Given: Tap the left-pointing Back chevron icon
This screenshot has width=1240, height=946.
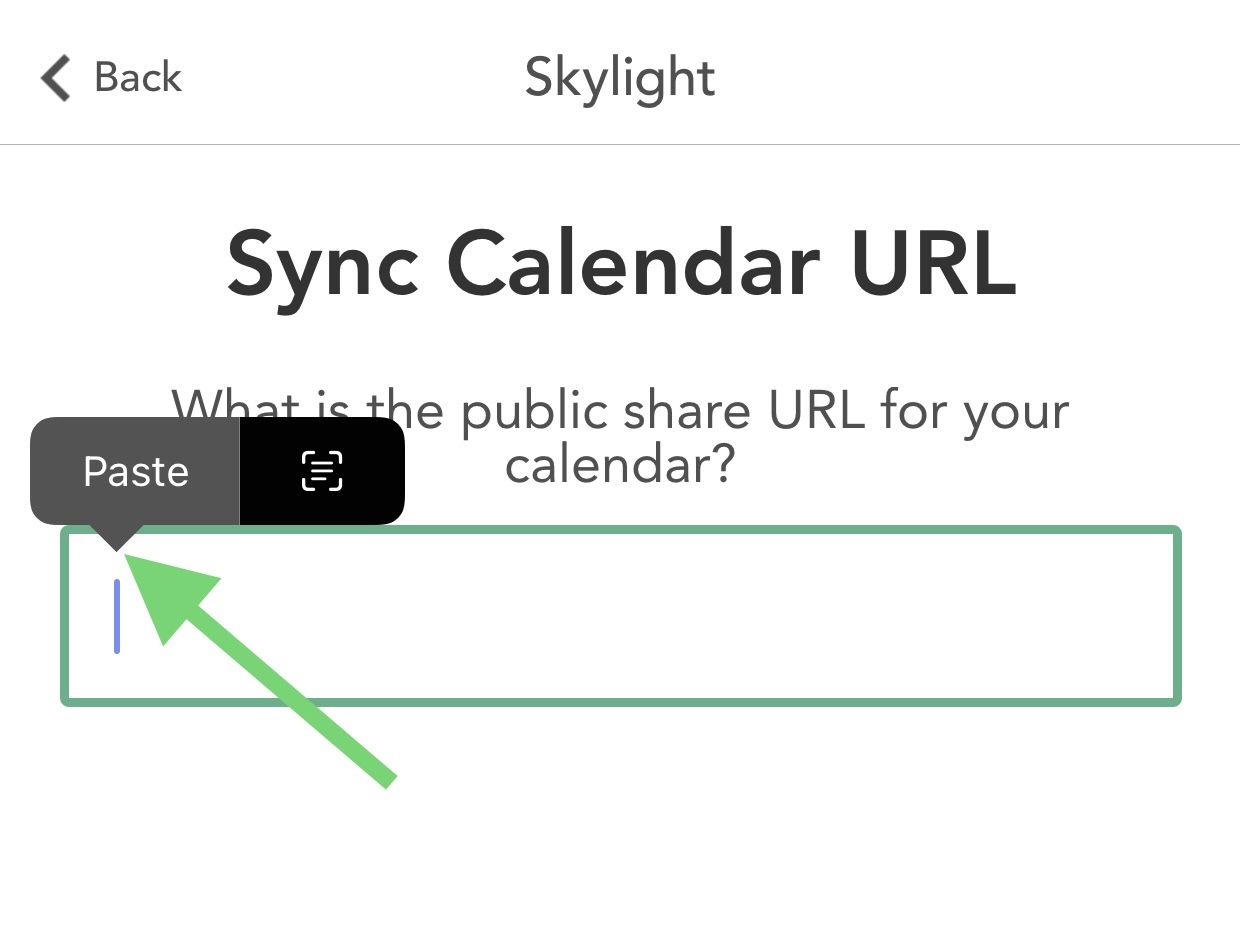Looking at the screenshot, I should pos(55,77).
